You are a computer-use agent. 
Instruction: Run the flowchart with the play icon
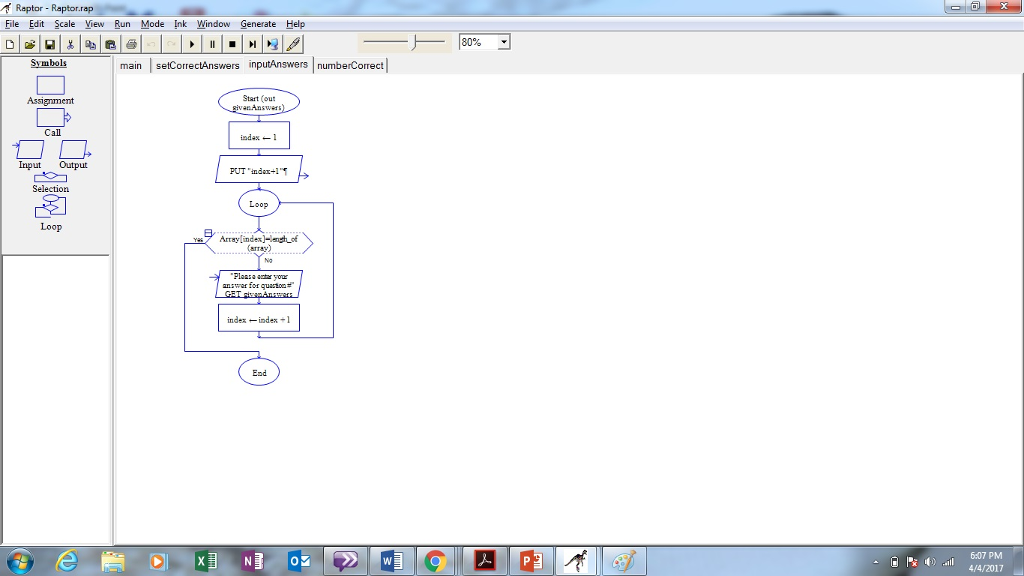point(191,43)
